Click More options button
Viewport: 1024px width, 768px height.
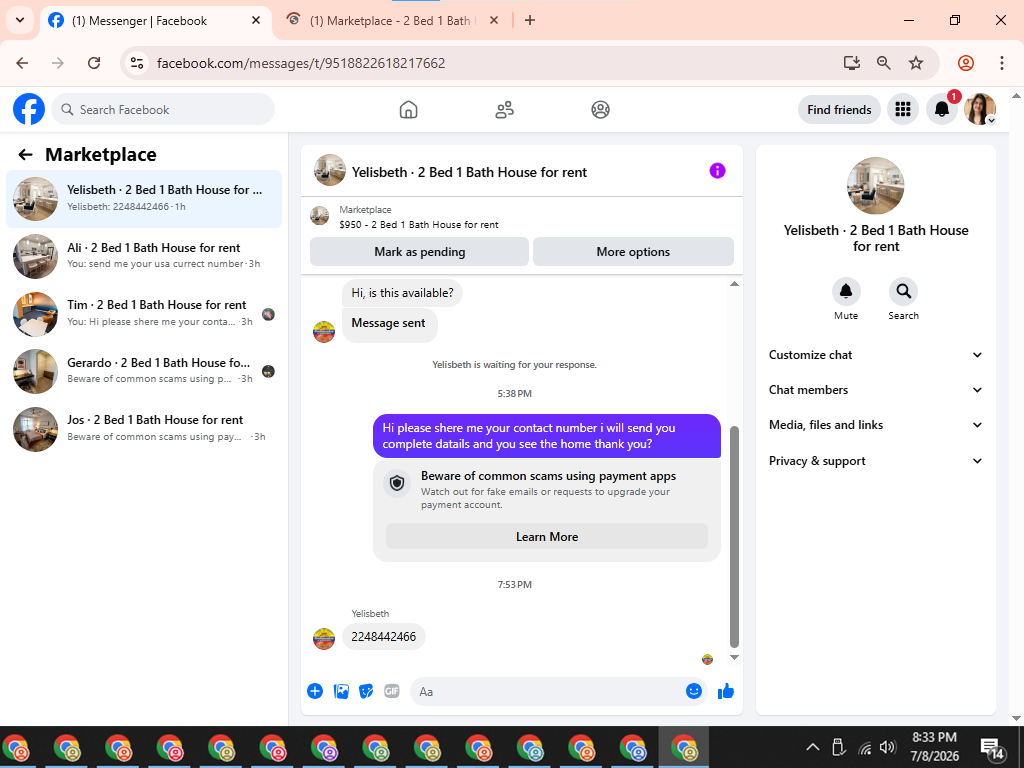pos(633,251)
